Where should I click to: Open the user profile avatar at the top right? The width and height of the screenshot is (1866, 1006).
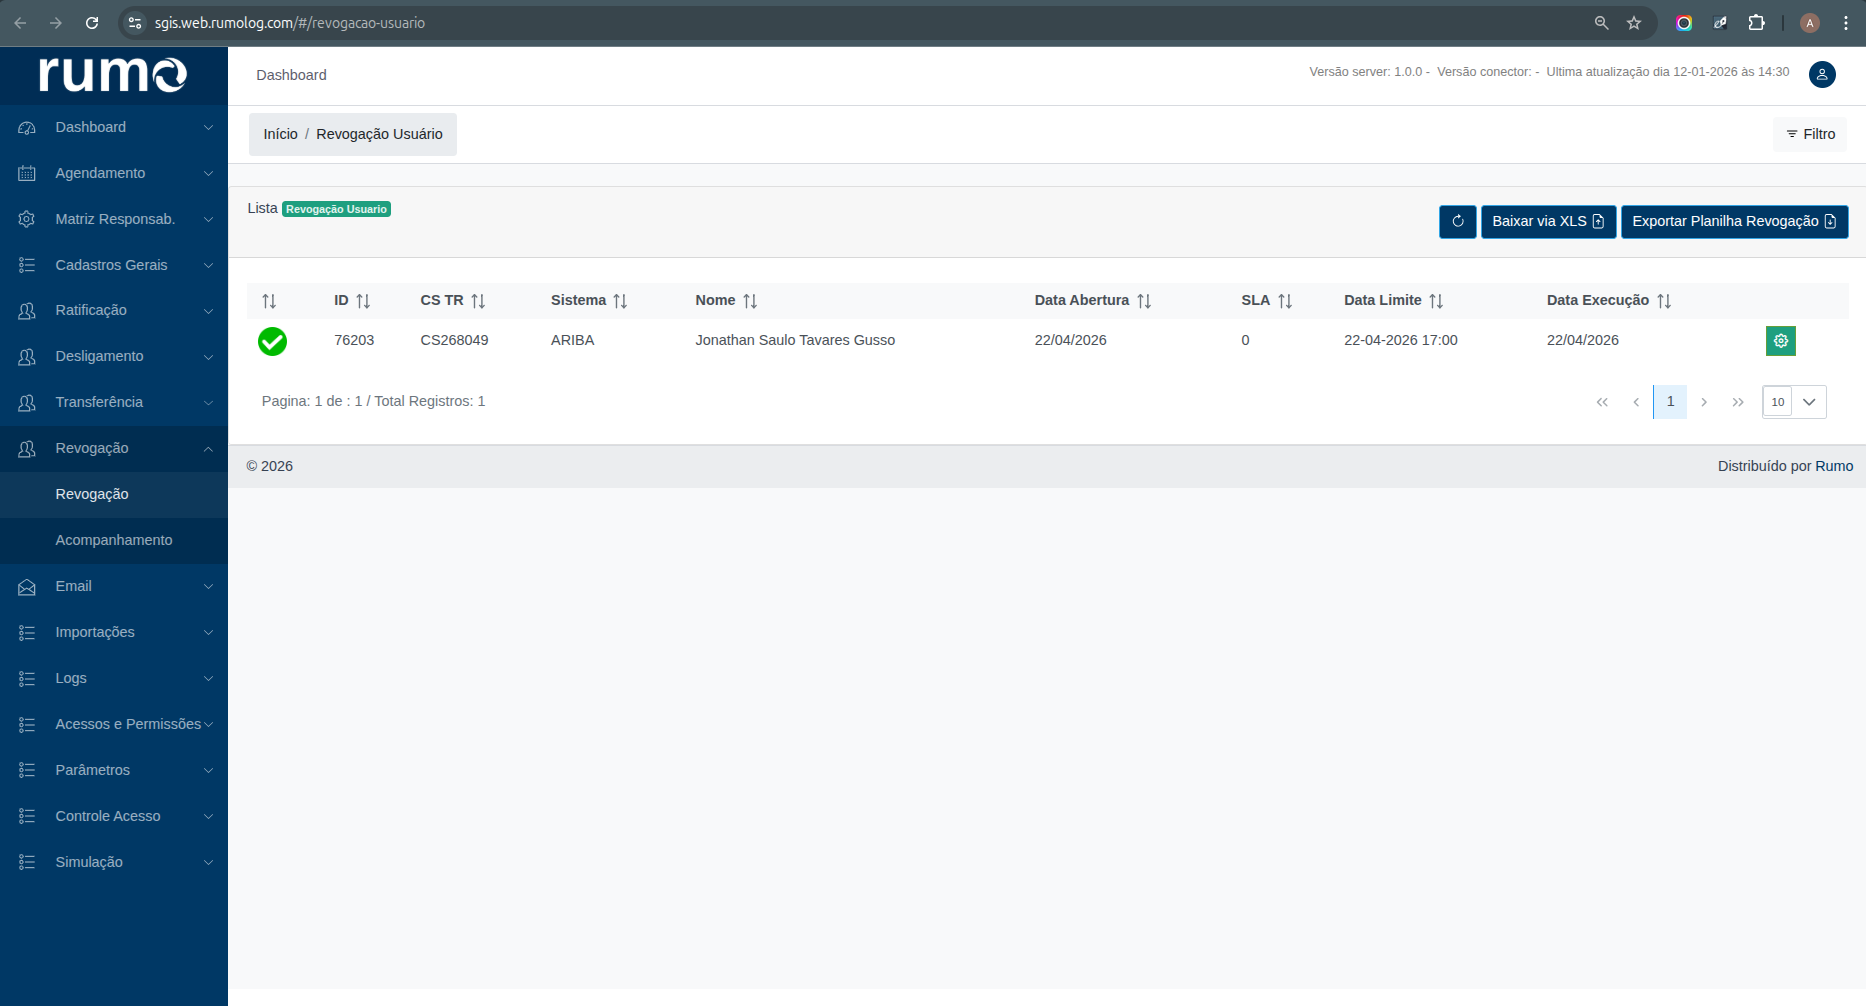(x=1822, y=75)
